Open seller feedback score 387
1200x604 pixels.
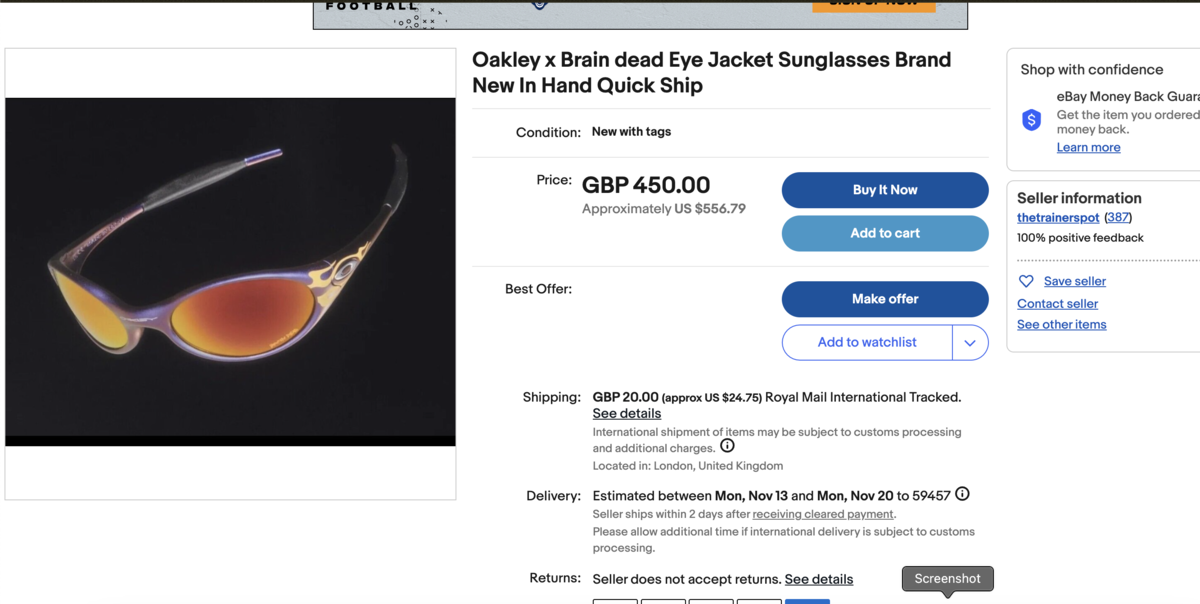1118,217
